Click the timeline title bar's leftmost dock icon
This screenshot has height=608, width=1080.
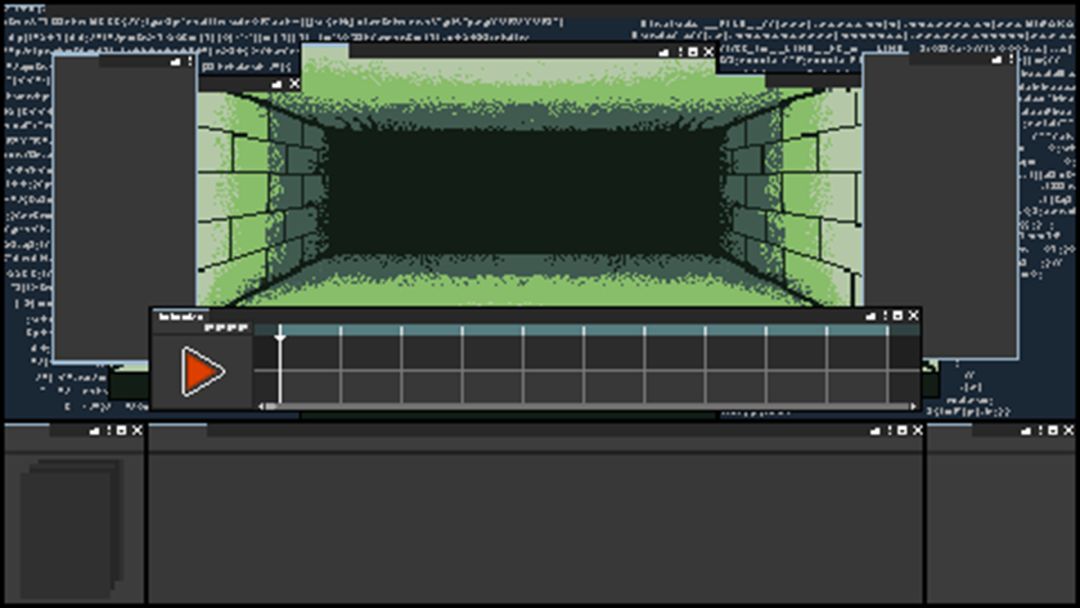871,315
